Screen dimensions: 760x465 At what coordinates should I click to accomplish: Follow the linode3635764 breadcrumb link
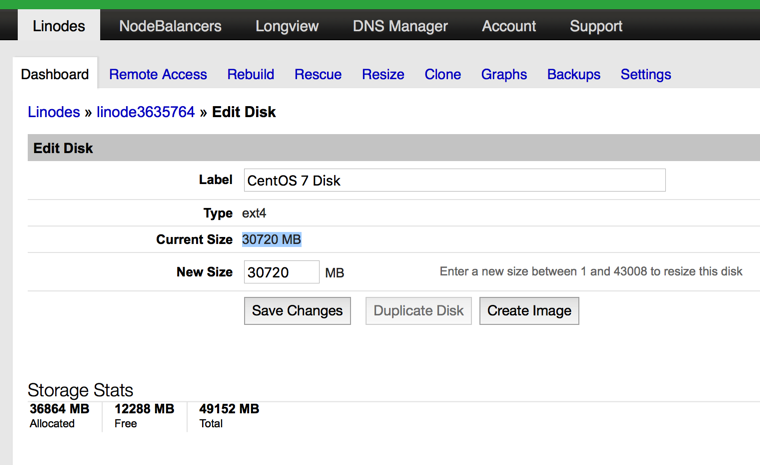point(146,112)
